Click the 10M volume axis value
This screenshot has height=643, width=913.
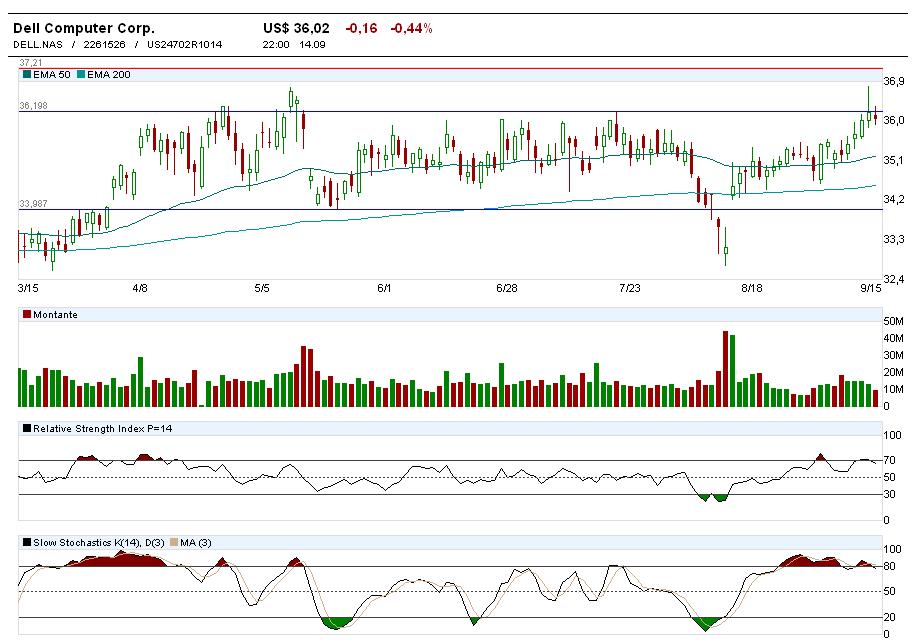pyautogui.click(x=894, y=389)
